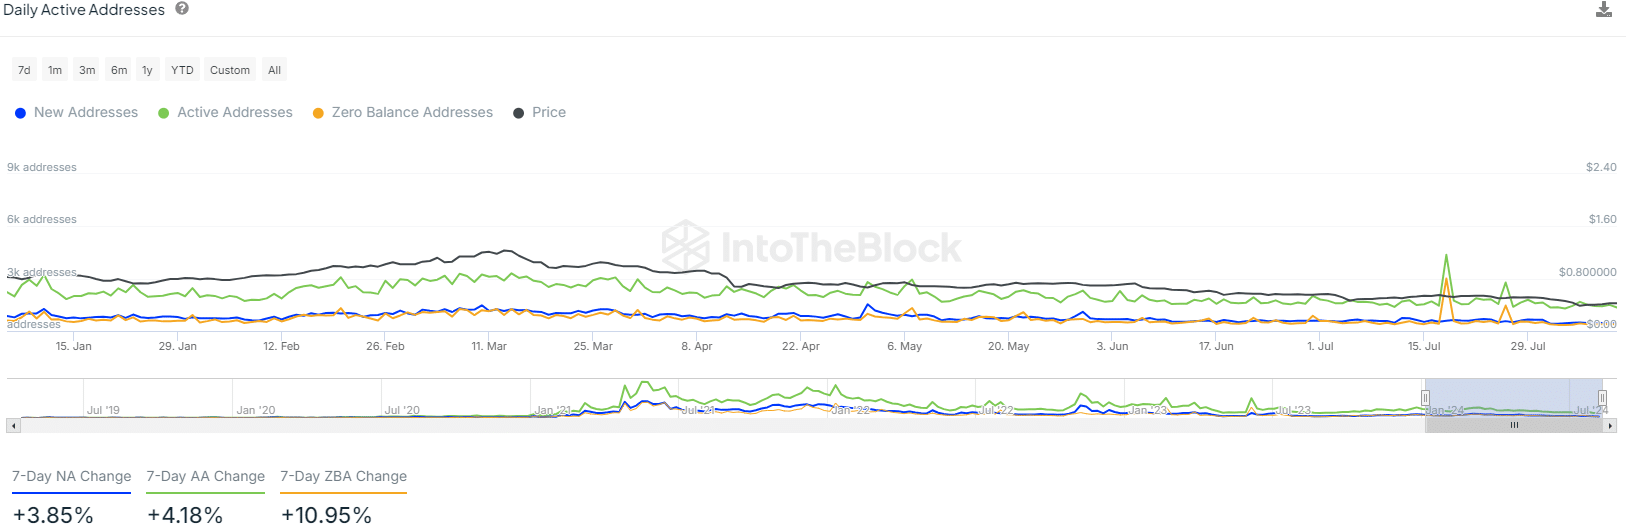
Task: Toggle Active Addresses series in legend
Action: (x=225, y=113)
